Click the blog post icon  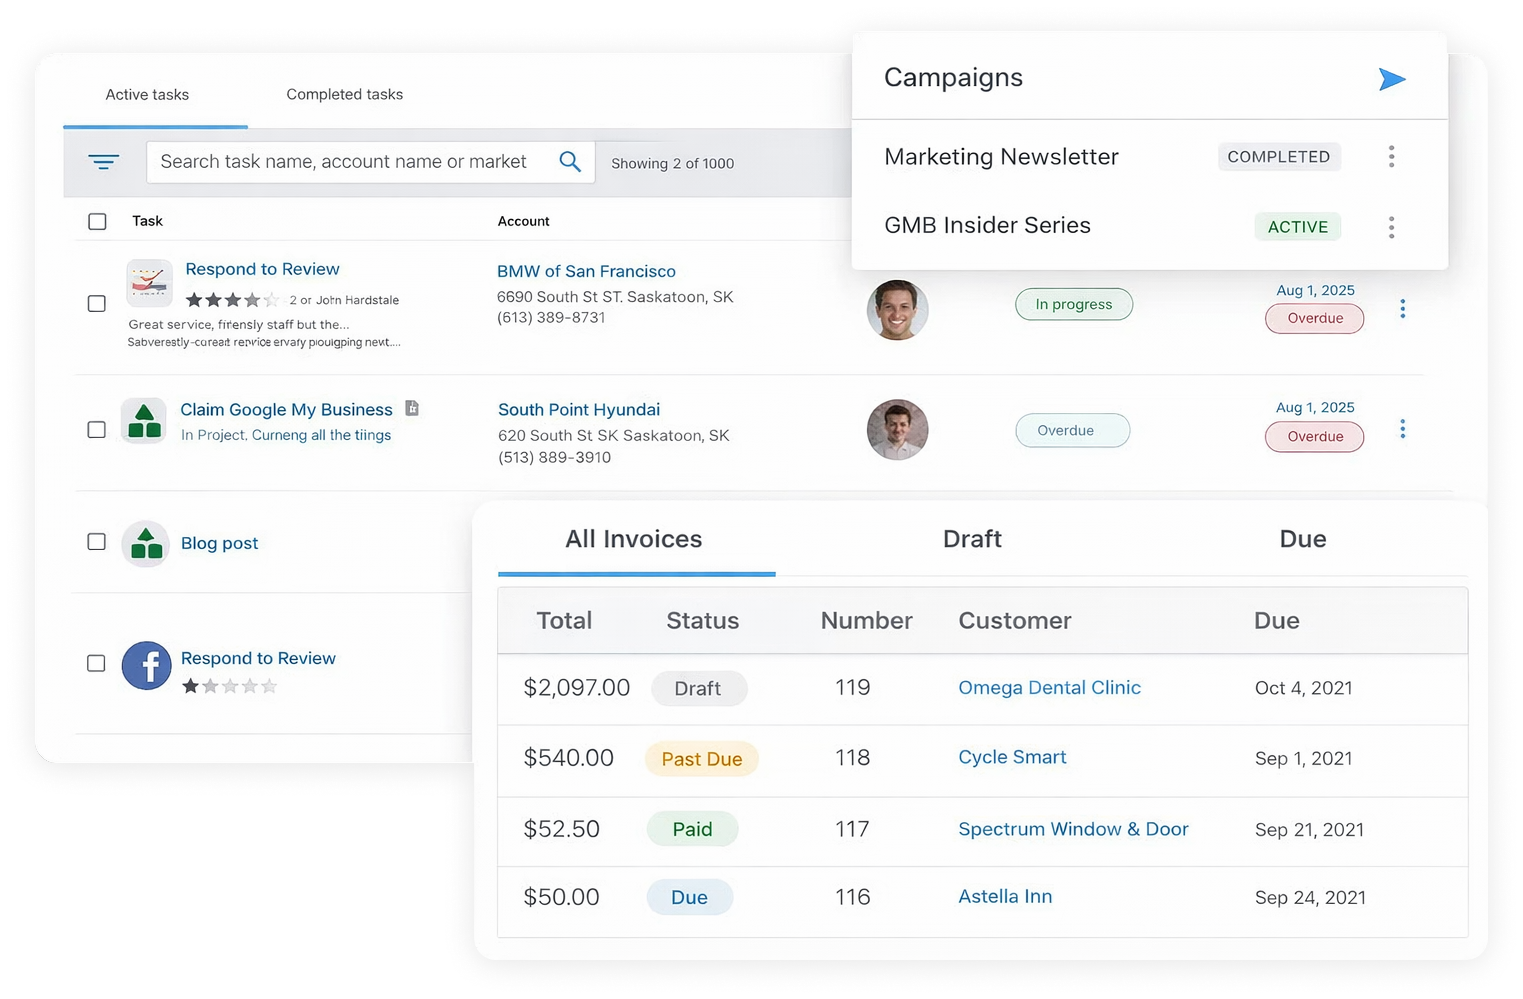coord(146,543)
